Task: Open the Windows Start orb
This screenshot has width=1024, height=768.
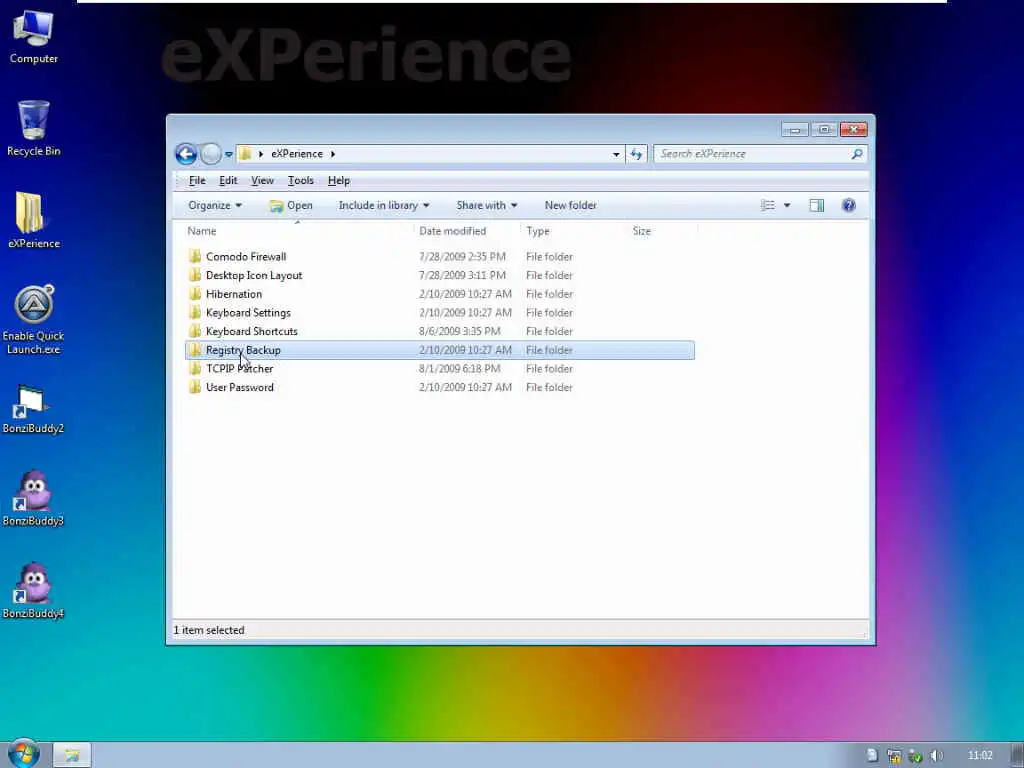Action: (x=24, y=754)
